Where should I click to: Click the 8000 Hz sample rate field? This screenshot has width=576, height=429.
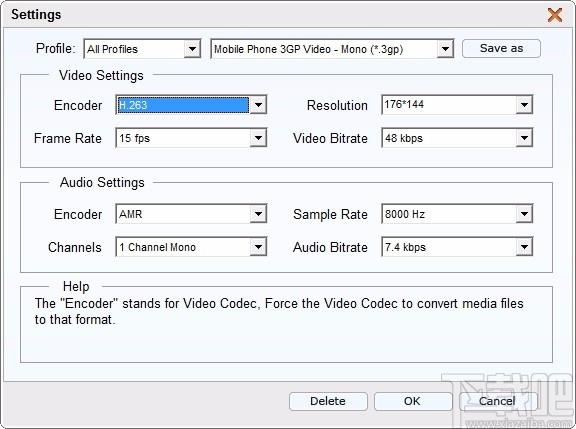(x=449, y=214)
